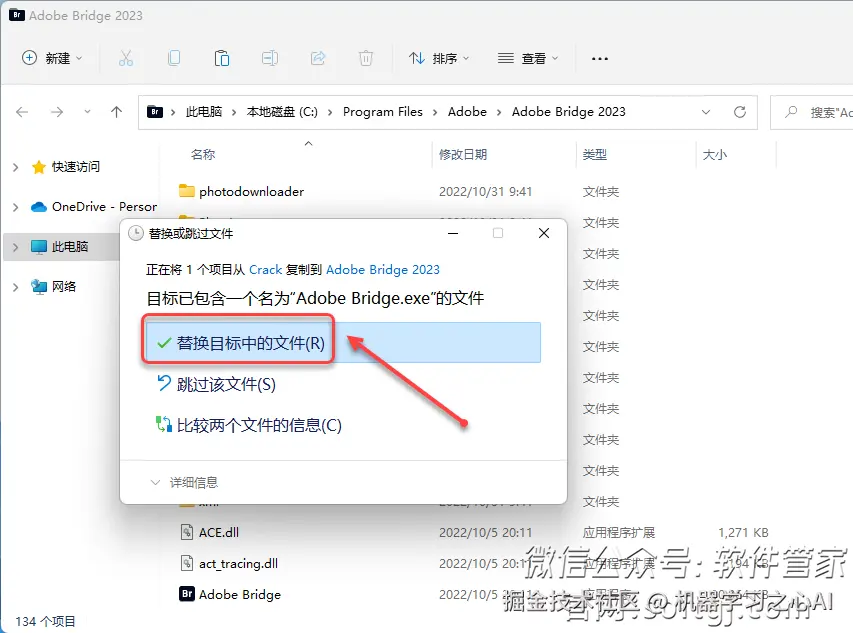853x633 pixels.
Task: Choose 比较两个文件的信息(C) option
Action: [x=249, y=425]
